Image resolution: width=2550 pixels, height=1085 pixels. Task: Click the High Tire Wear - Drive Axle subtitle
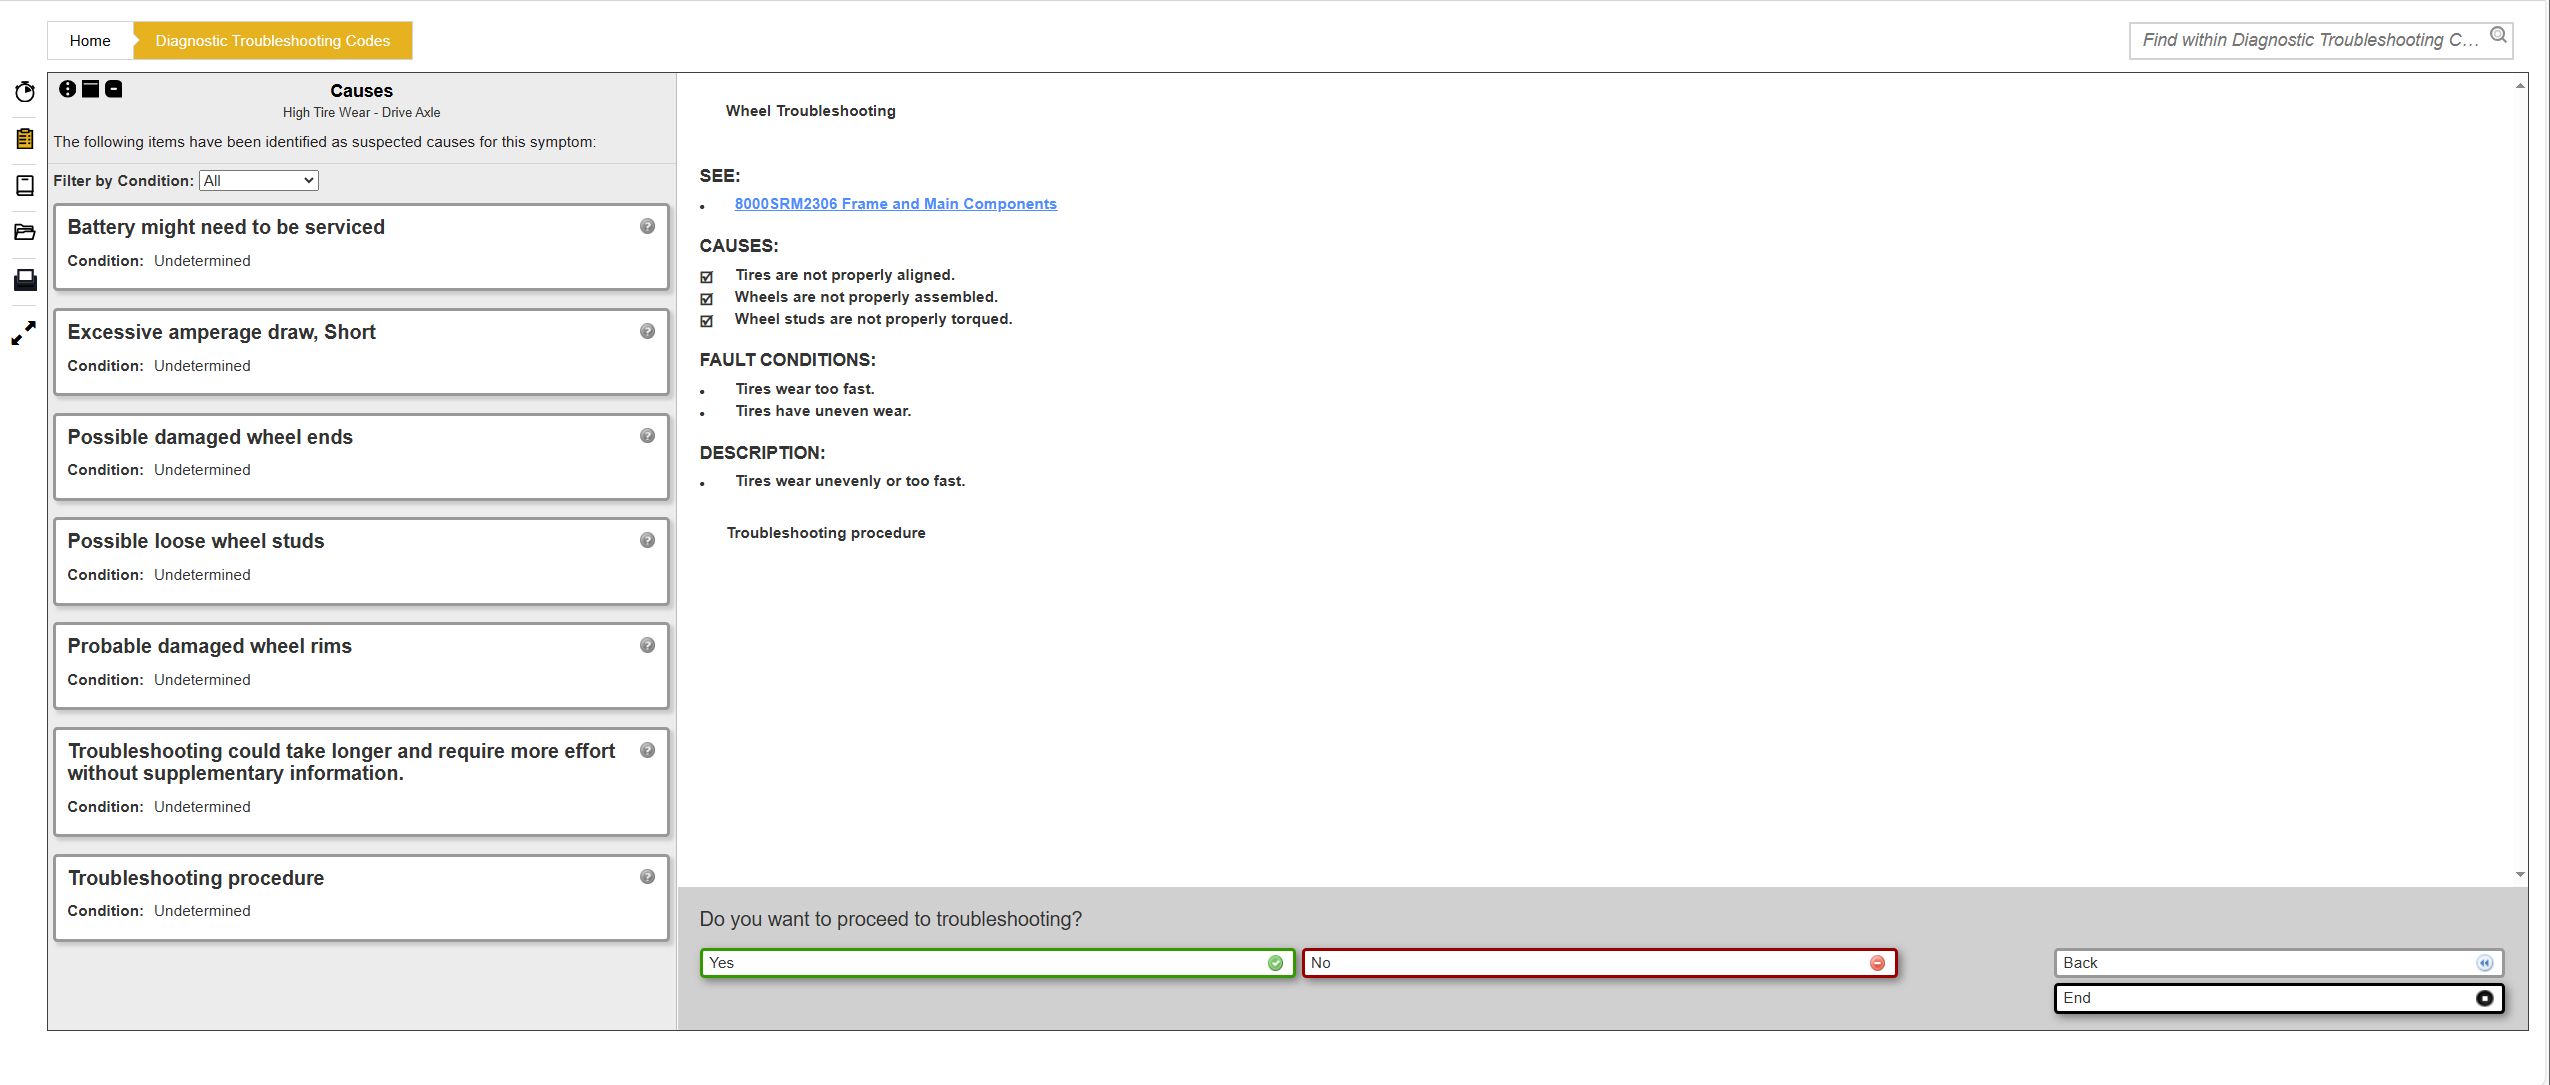tap(361, 113)
